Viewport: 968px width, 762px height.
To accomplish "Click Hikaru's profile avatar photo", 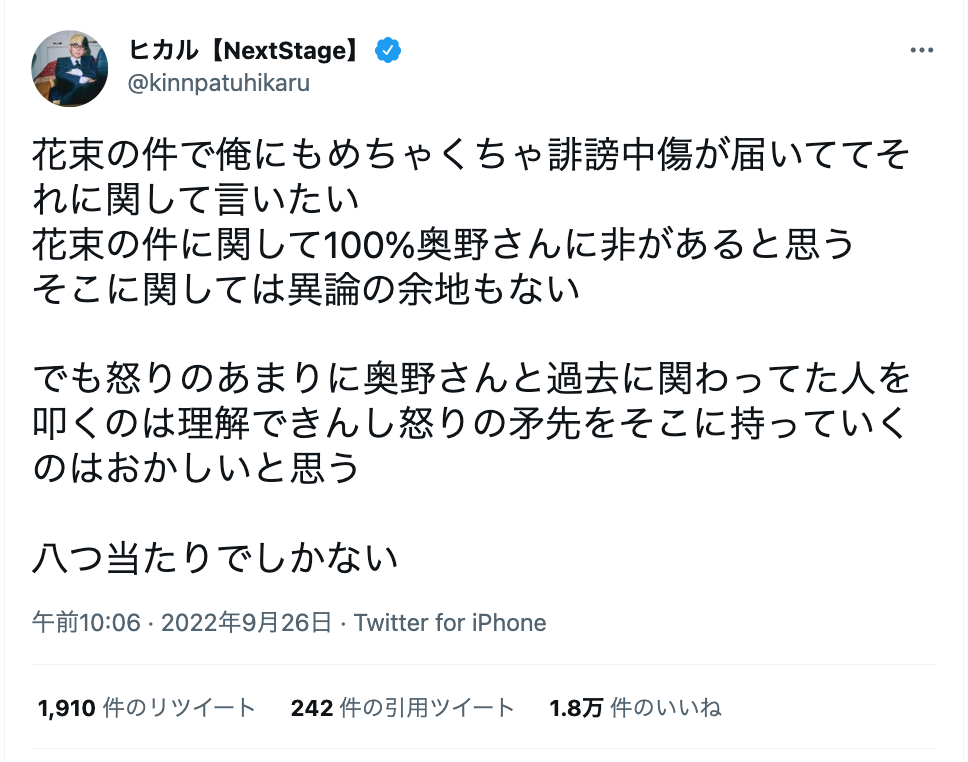I will [69, 69].
